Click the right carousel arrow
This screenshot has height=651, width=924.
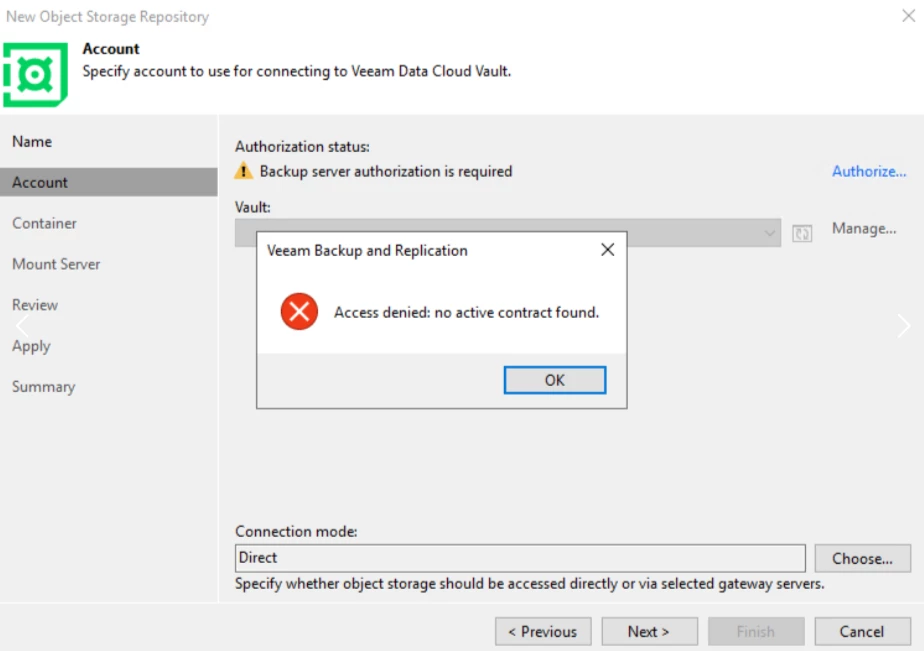coord(903,326)
